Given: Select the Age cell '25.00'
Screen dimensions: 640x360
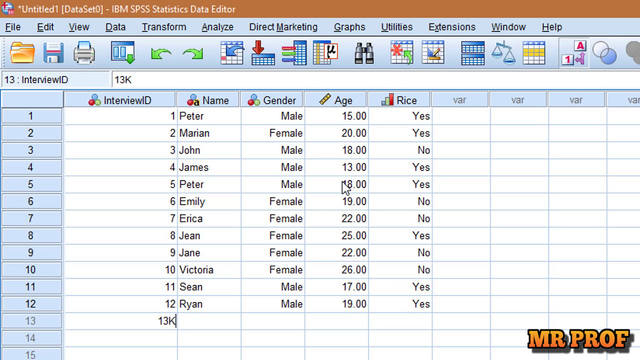Looking at the screenshot, I should pos(336,236).
